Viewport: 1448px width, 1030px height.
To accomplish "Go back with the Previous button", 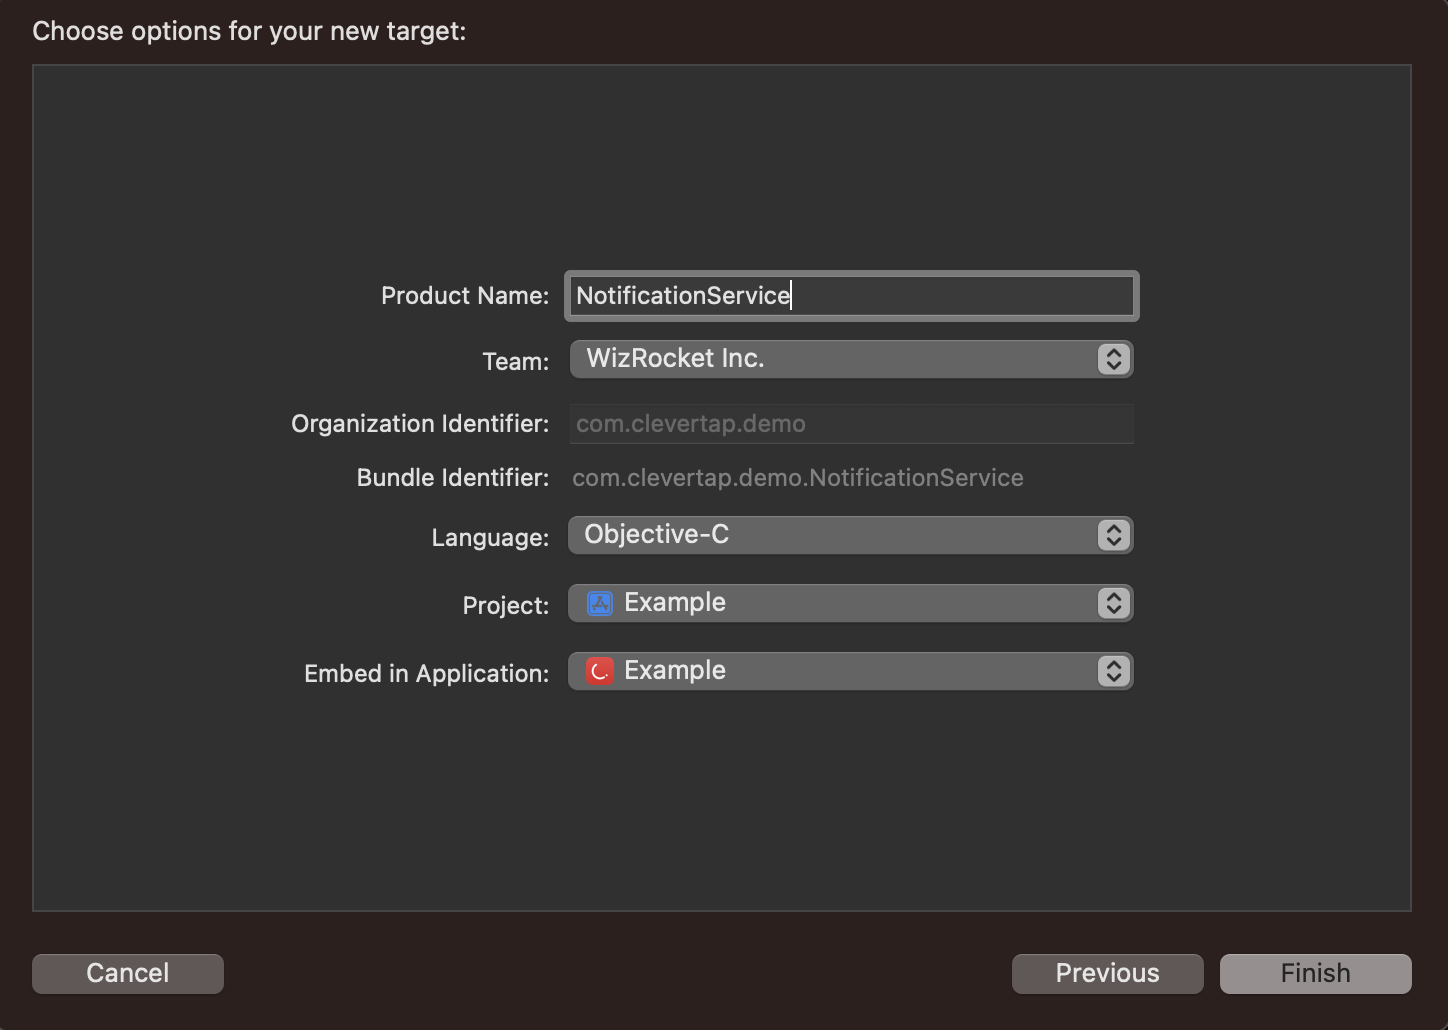I will tap(1107, 973).
